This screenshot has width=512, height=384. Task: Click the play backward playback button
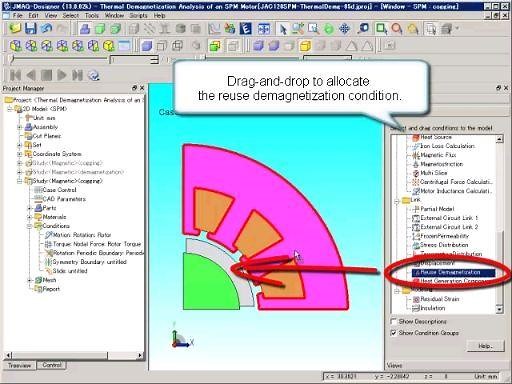pyautogui.click(x=31, y=75)
